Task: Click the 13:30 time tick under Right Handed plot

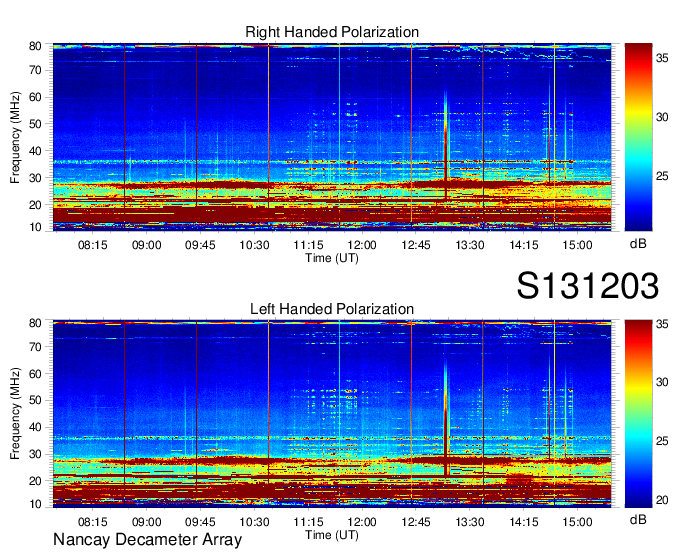Action: tap(470, 245)
